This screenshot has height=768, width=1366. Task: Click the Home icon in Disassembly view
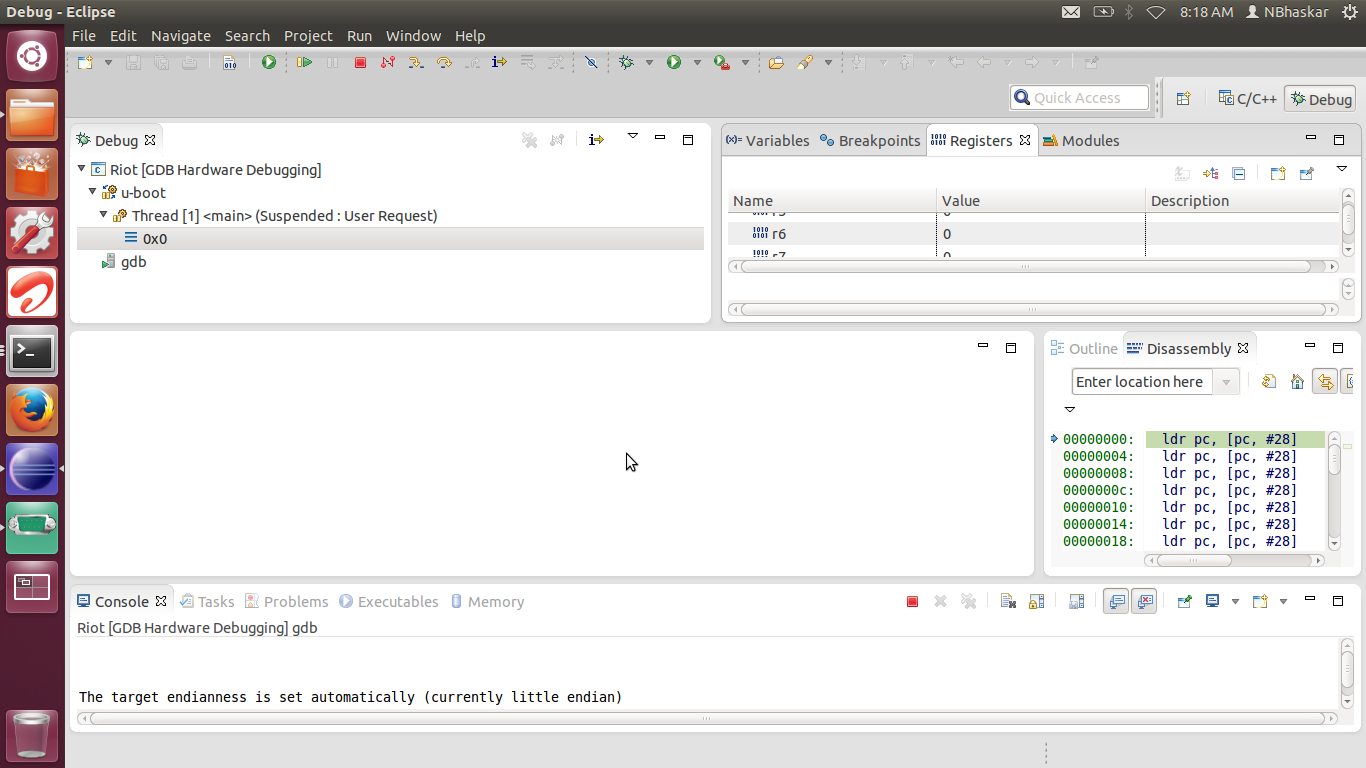1297,382
